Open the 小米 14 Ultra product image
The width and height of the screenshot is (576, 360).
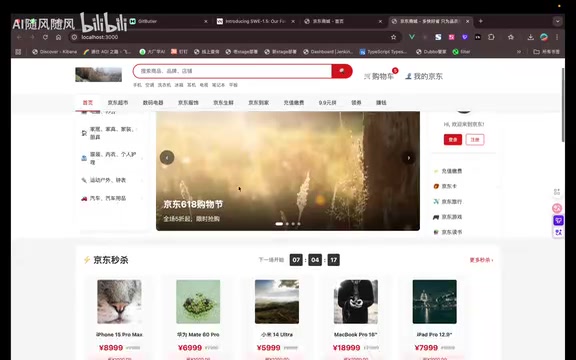coord(277,302)
